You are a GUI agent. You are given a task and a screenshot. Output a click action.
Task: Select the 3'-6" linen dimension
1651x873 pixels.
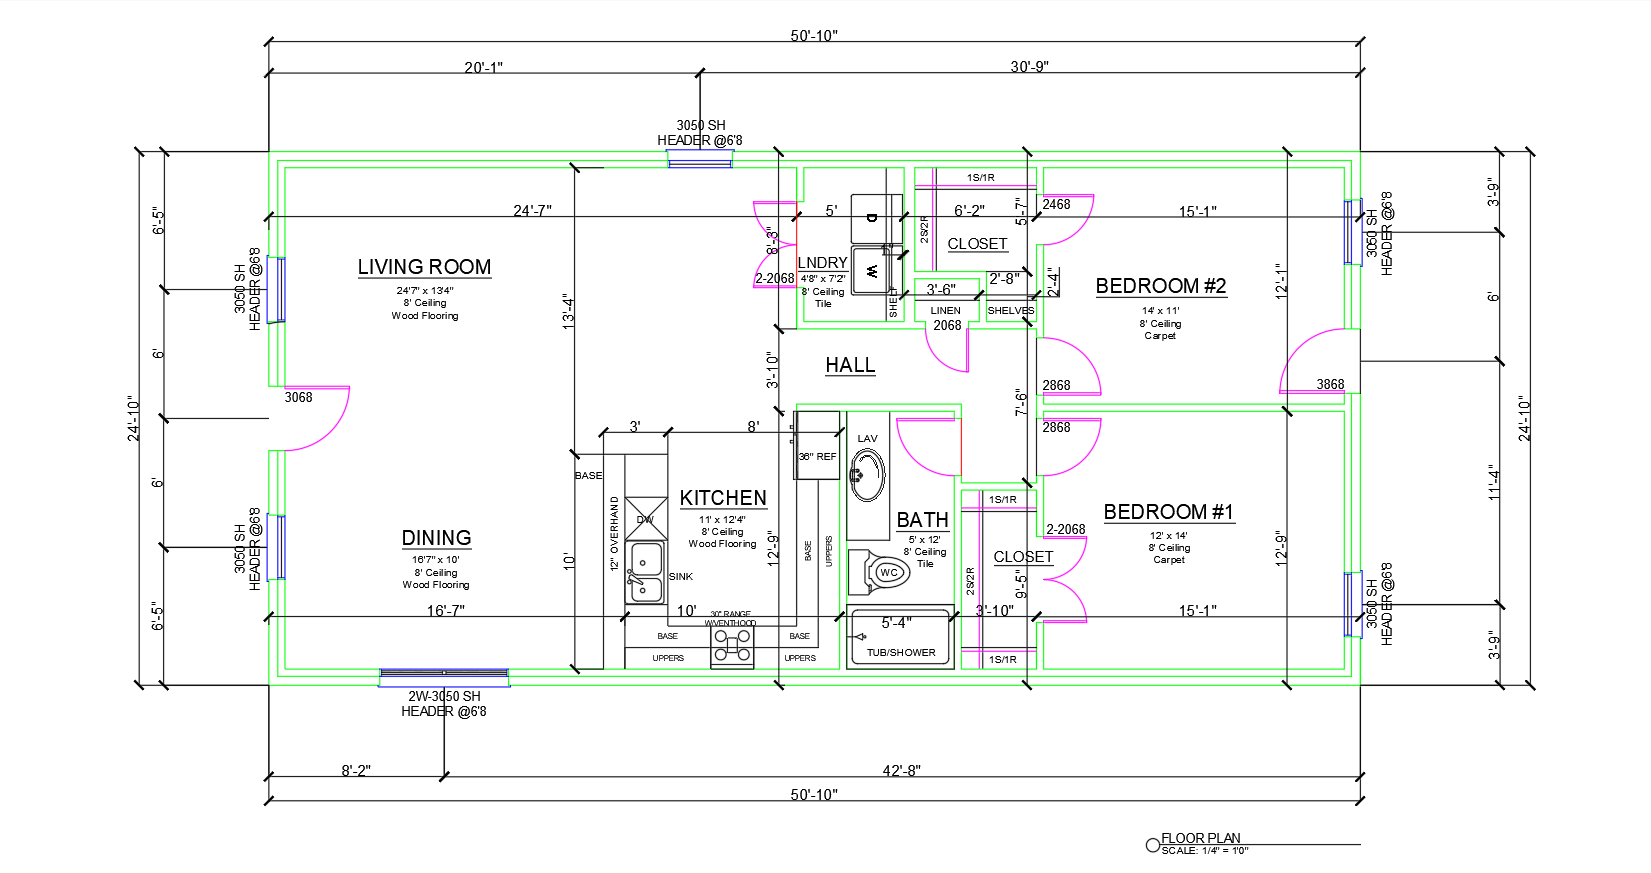tap(941, 289)
